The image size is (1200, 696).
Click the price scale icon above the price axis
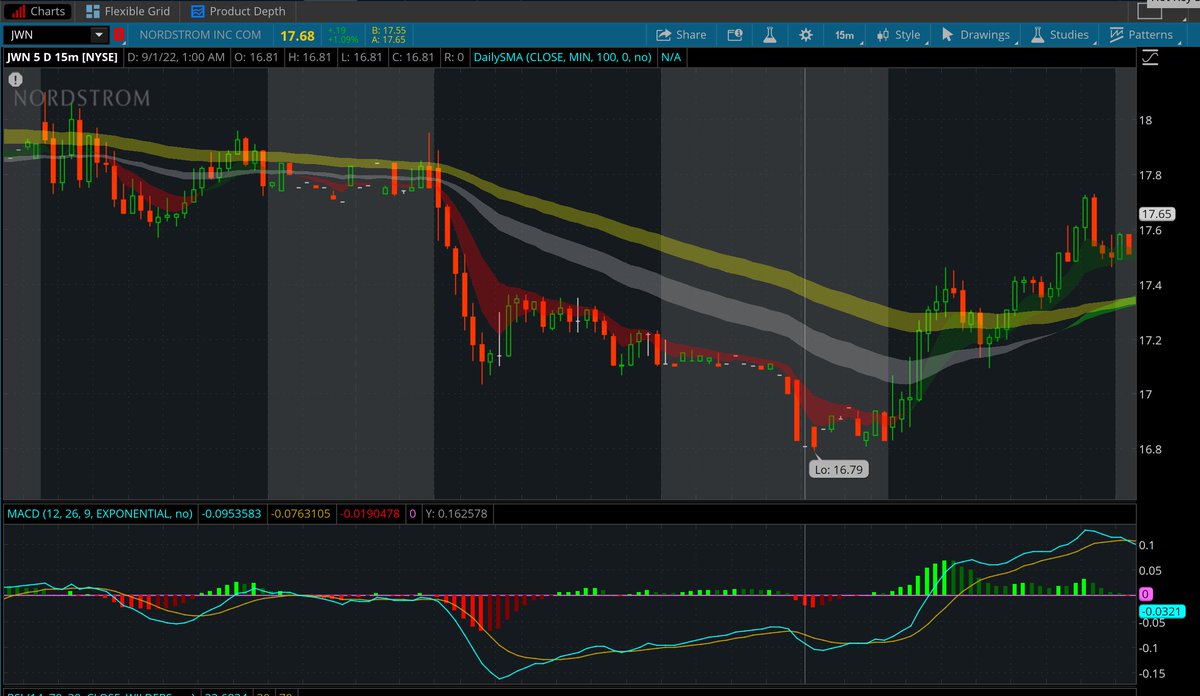coord(1149,57)
